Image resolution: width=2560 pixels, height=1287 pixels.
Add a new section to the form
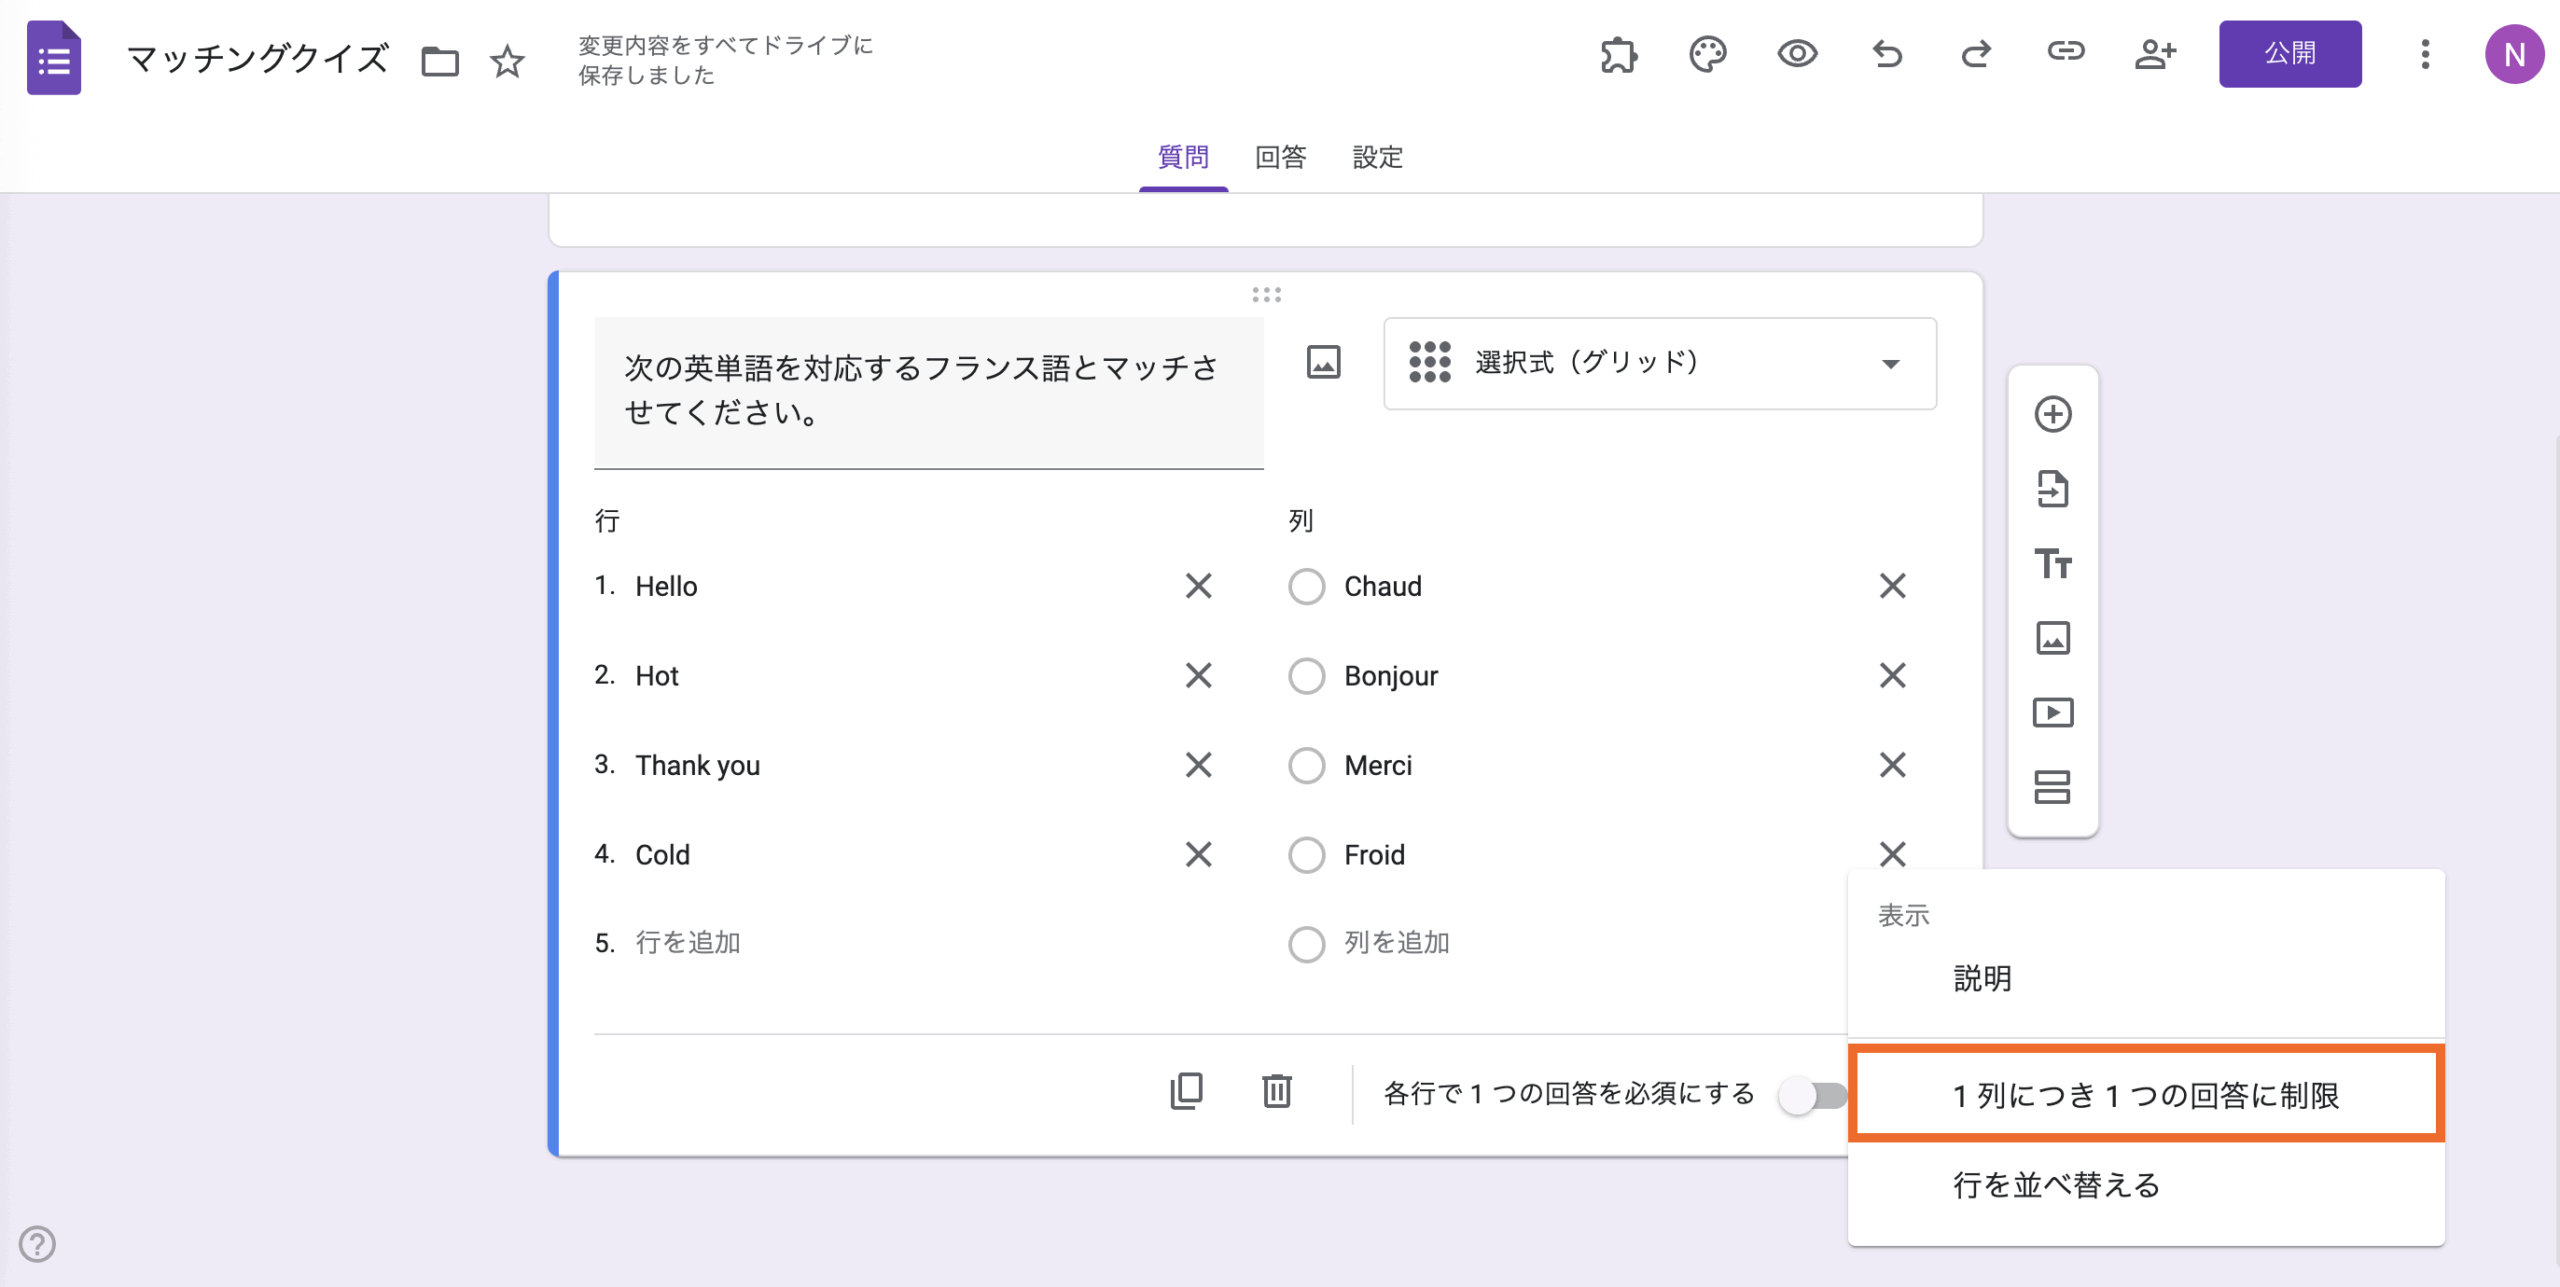(2053, 787)
